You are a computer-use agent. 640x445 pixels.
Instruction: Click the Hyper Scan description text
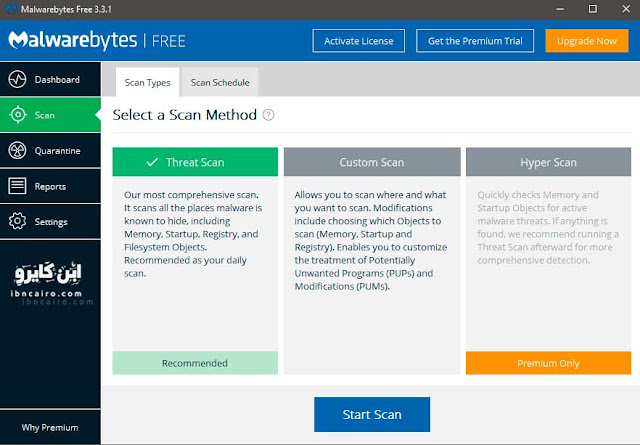point(548,227)
